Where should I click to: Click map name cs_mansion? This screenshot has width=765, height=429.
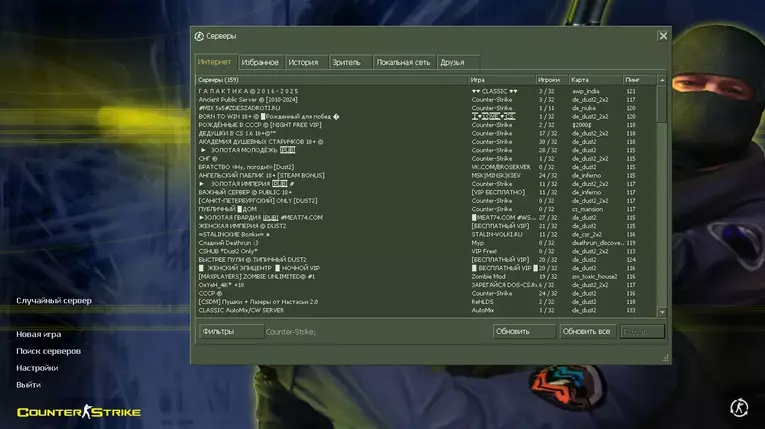(587, 209)
